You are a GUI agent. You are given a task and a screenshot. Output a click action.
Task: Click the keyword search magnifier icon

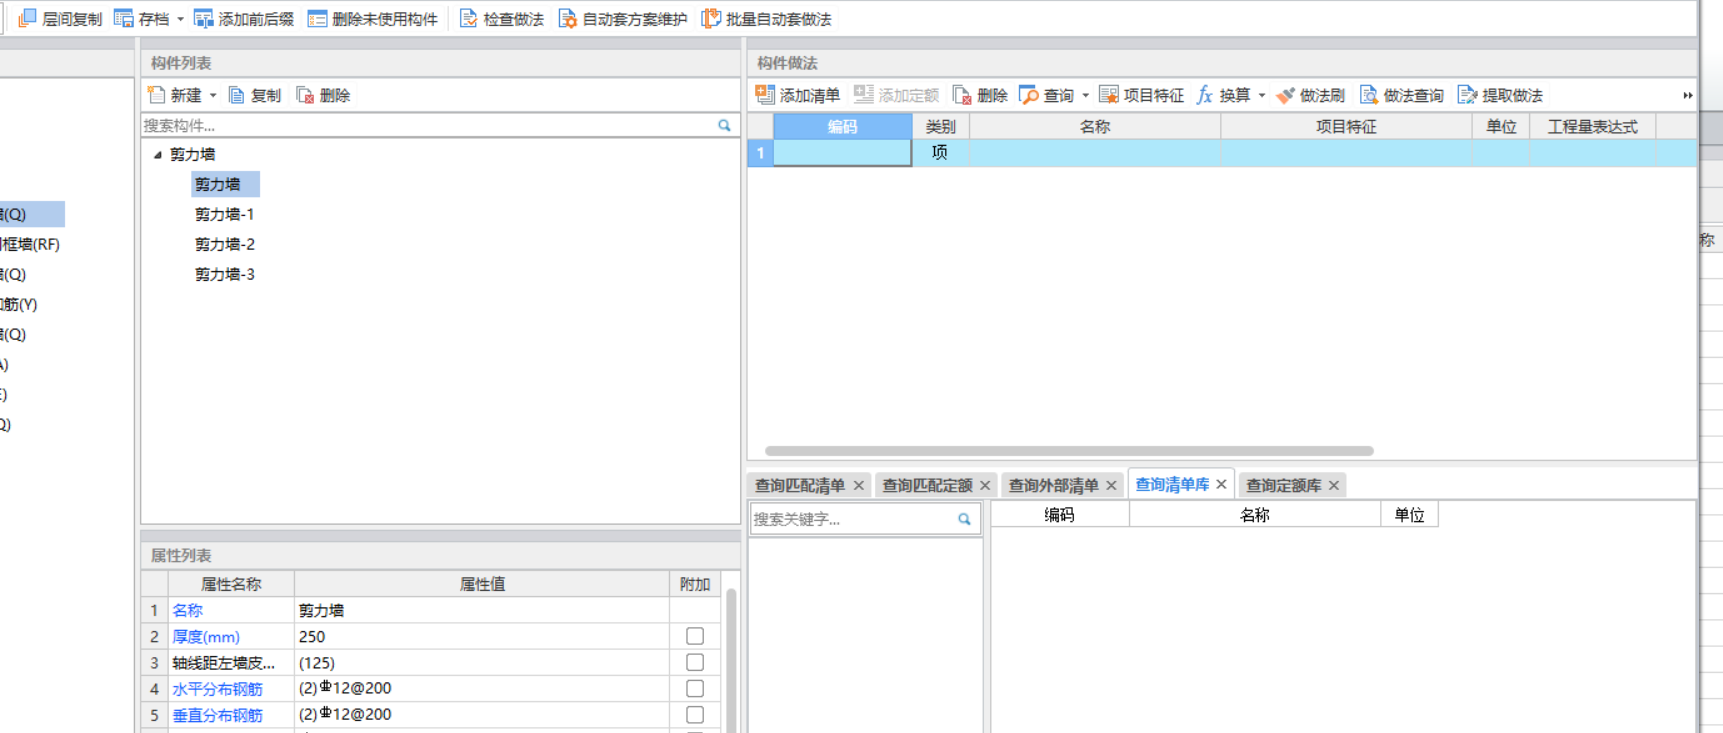[x=964, y=519]
